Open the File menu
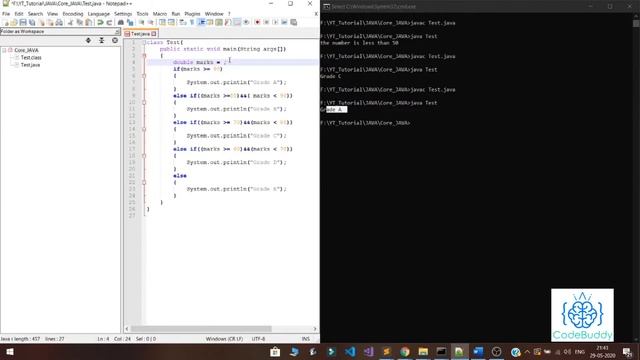Viewport: 640px width, 360px height. 6,14
